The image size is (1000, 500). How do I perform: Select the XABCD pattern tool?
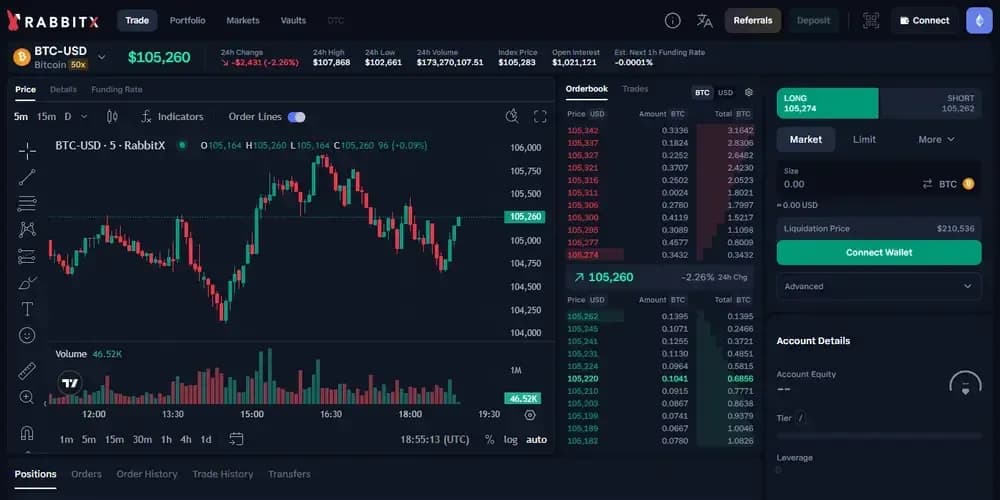coord(27,229)
